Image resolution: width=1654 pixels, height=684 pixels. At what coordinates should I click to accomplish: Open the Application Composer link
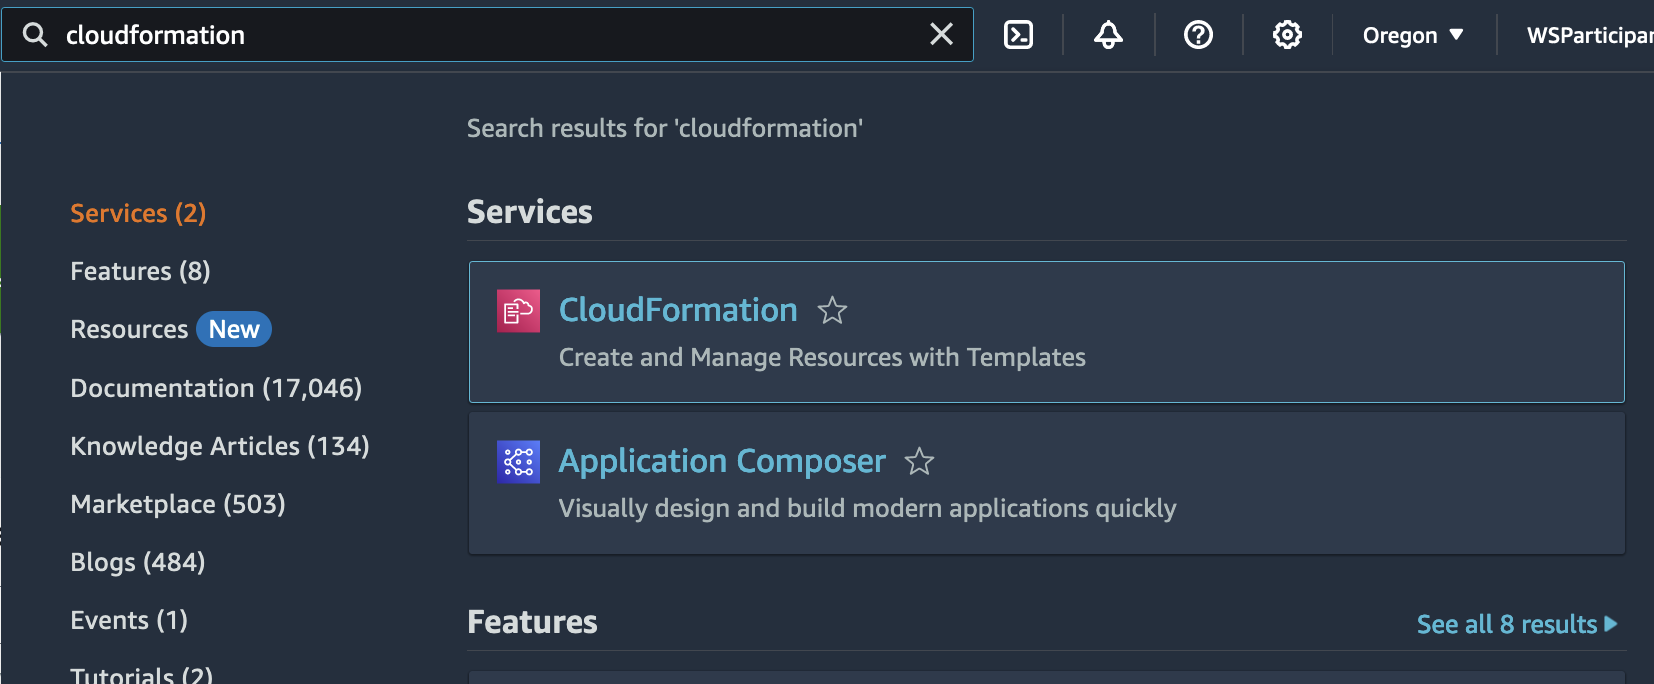(x=722, y=461)
